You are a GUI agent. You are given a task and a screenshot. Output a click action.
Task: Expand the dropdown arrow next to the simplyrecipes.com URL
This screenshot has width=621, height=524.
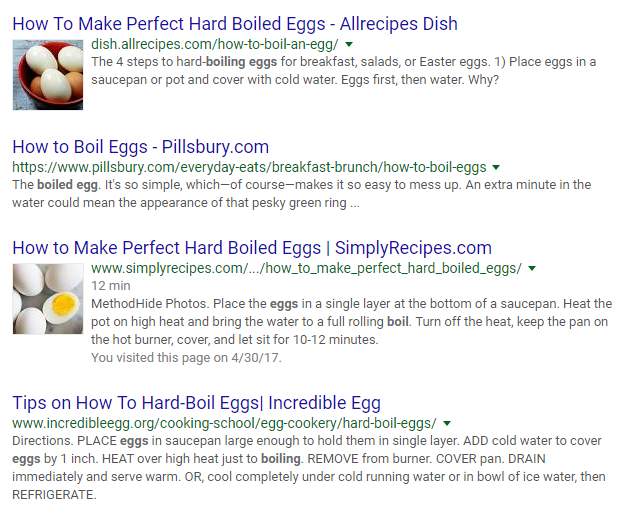532,269
